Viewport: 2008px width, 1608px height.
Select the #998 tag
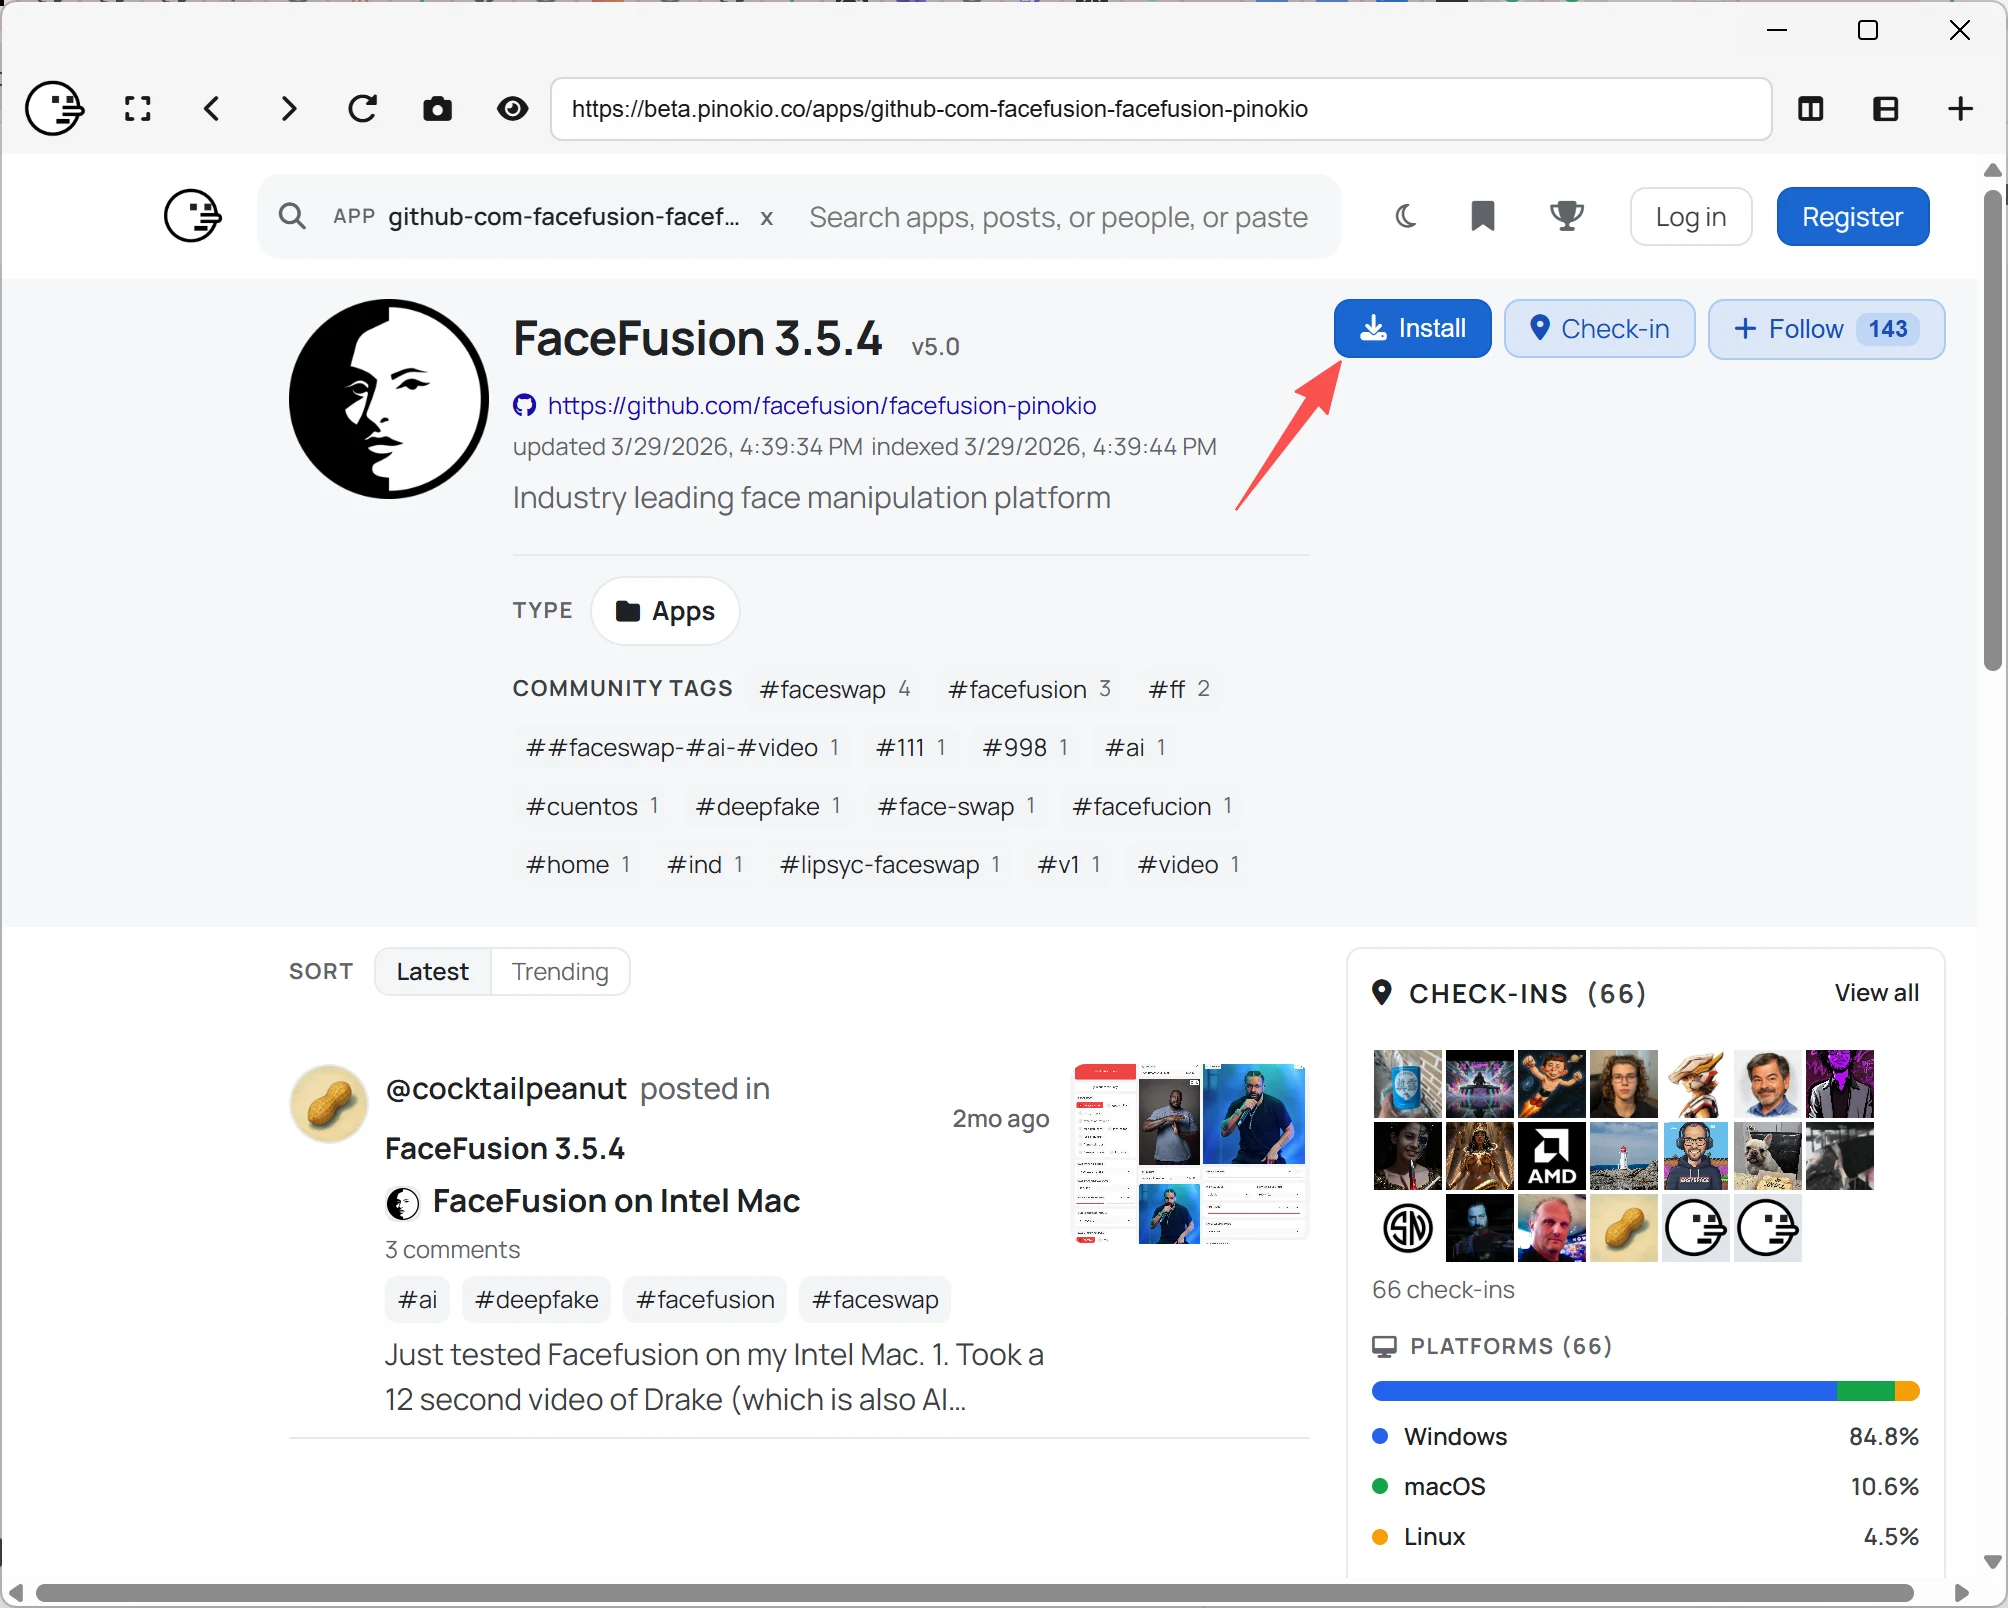[1026, 747]
